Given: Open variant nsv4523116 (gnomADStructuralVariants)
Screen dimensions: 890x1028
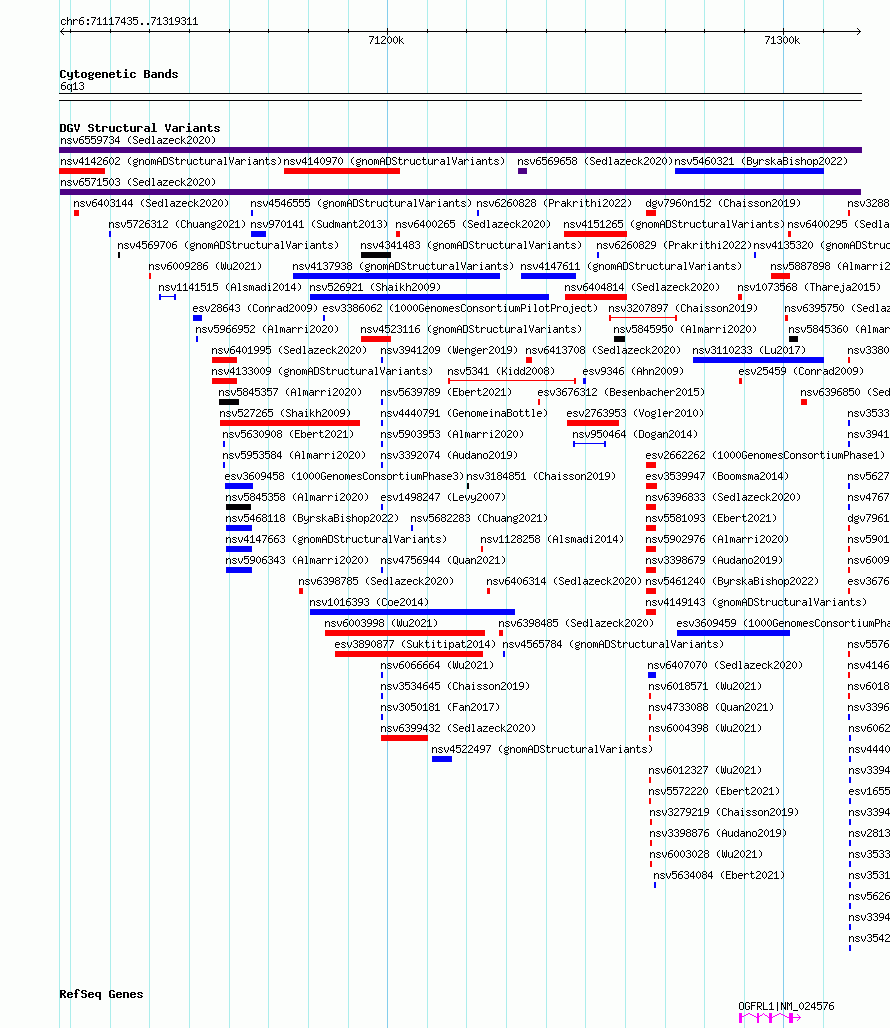Looking at the screenshot, I should point(471,329).
